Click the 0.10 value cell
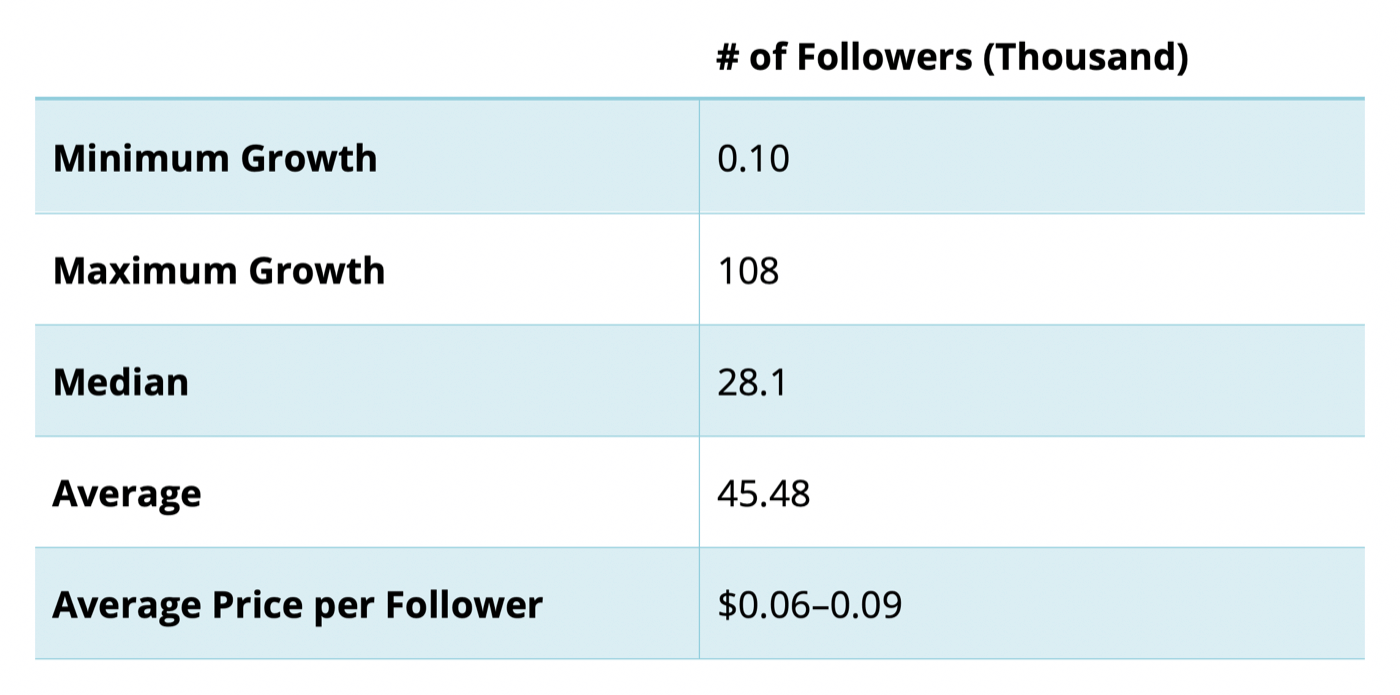The width and height of the screenshot is (1400, 695). click(753, 159)
